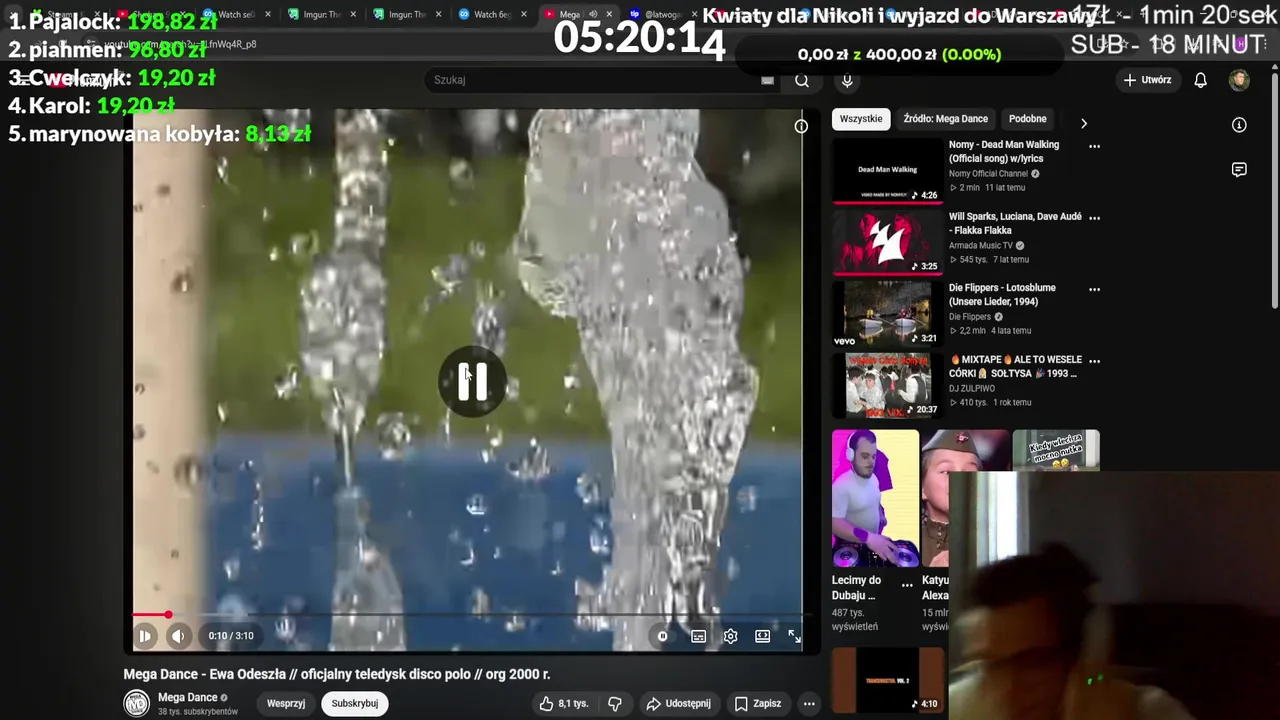Click the Utwórz create button
The image size is (1280, 720).
tap(1147, 80)
